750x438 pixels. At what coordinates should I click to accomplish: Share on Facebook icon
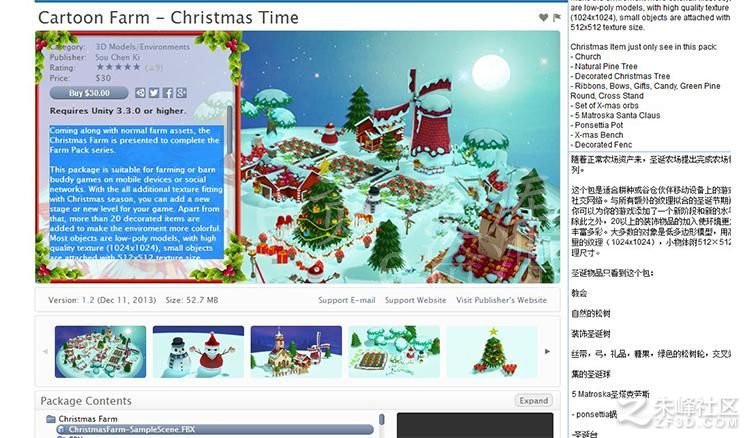point(167,93)
